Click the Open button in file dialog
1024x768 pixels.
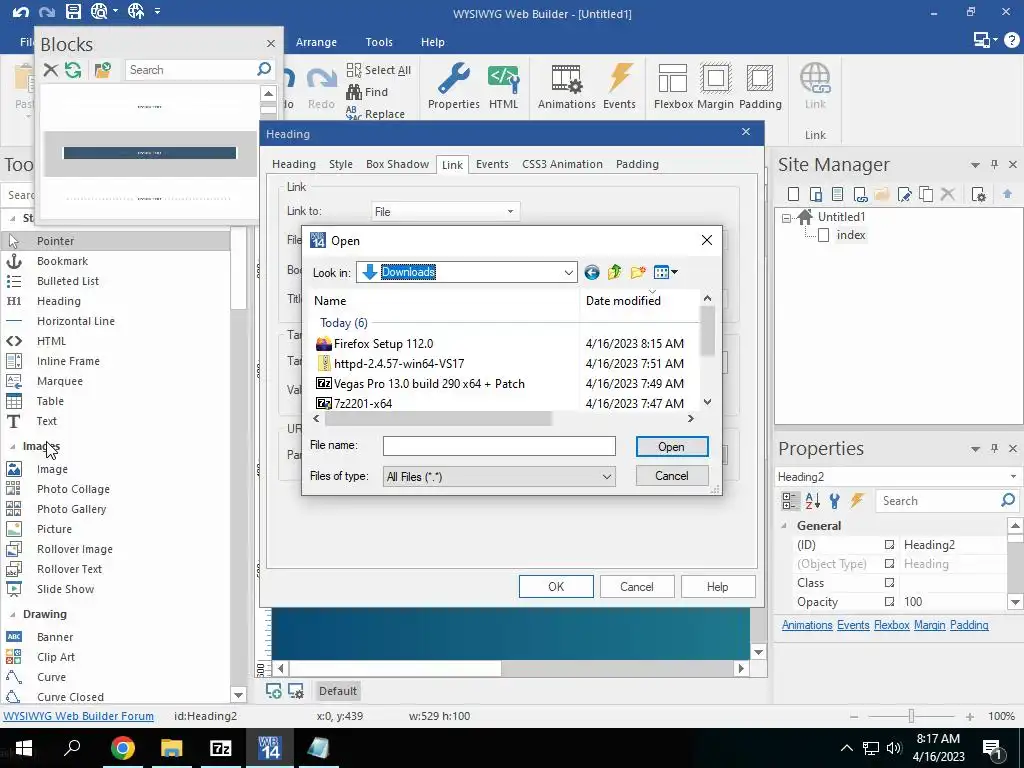[x=672, y=447]
